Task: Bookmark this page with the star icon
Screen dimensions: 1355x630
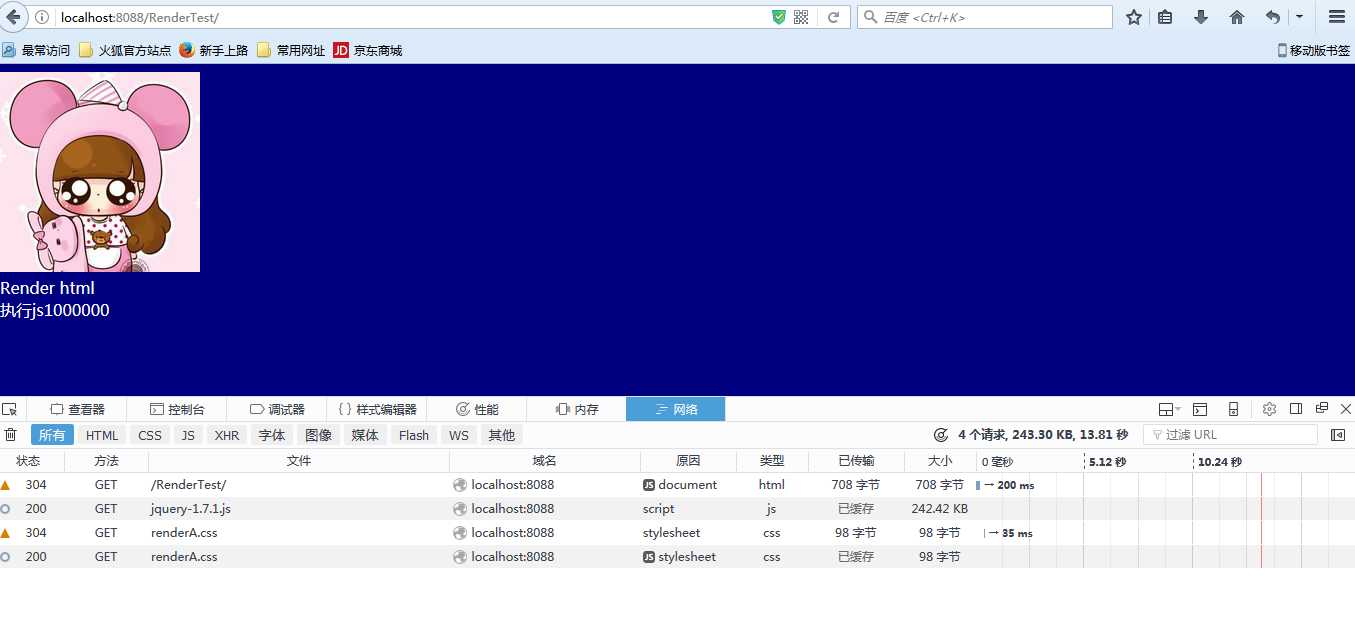Action: [1134, 17]
